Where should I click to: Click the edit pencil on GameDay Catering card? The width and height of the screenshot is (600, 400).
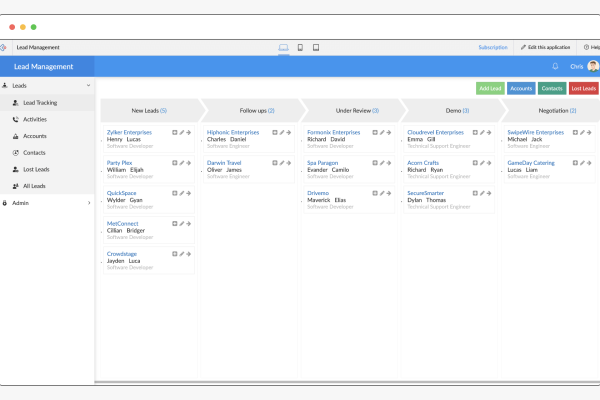pos(582,162)
